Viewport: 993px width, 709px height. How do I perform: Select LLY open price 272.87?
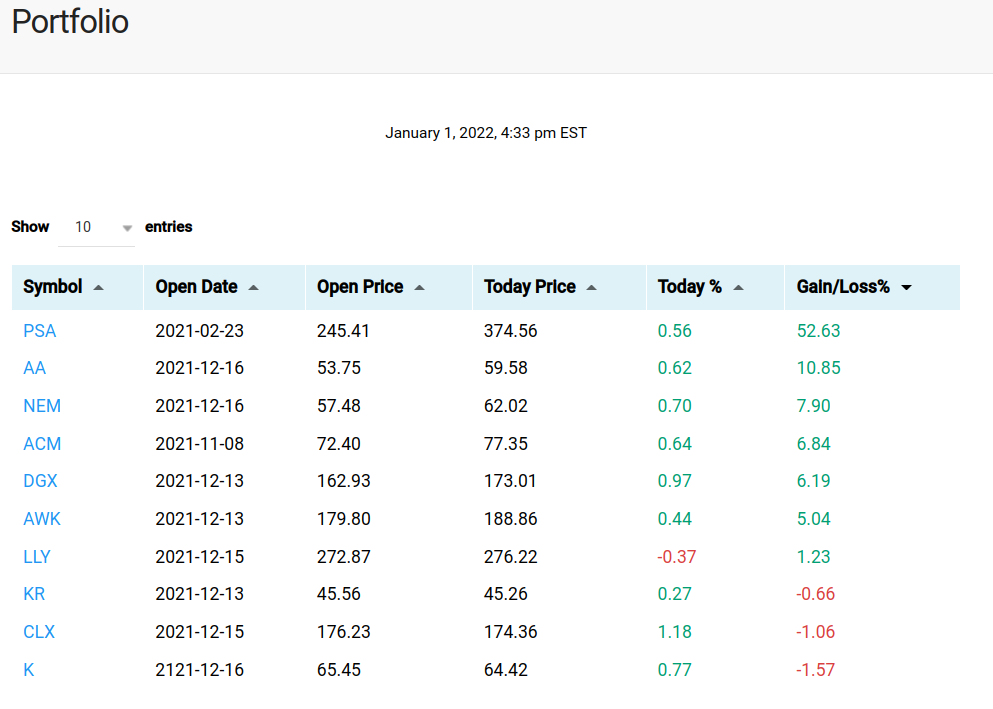[343, 557]
